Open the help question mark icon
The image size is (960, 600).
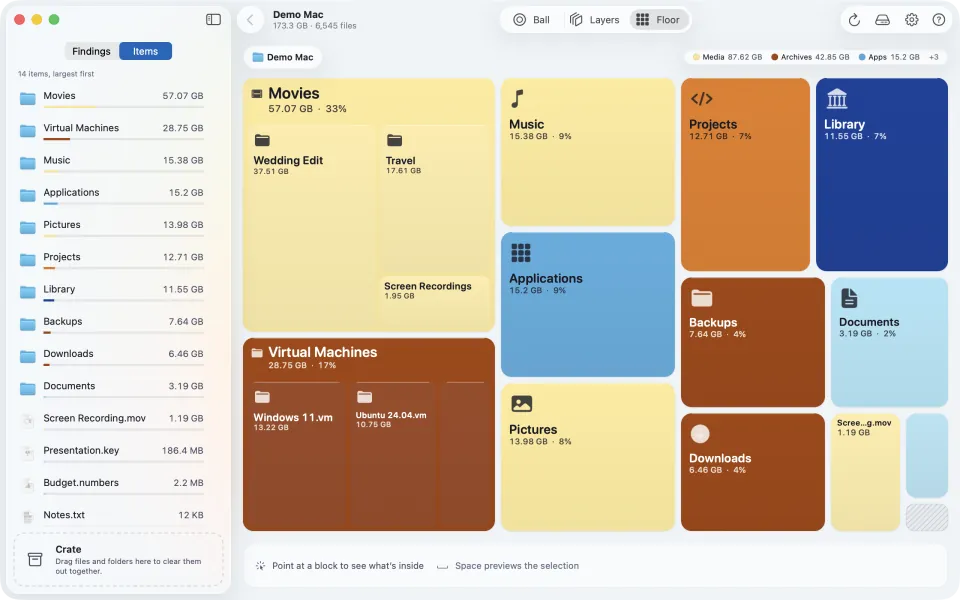point(939,20)
